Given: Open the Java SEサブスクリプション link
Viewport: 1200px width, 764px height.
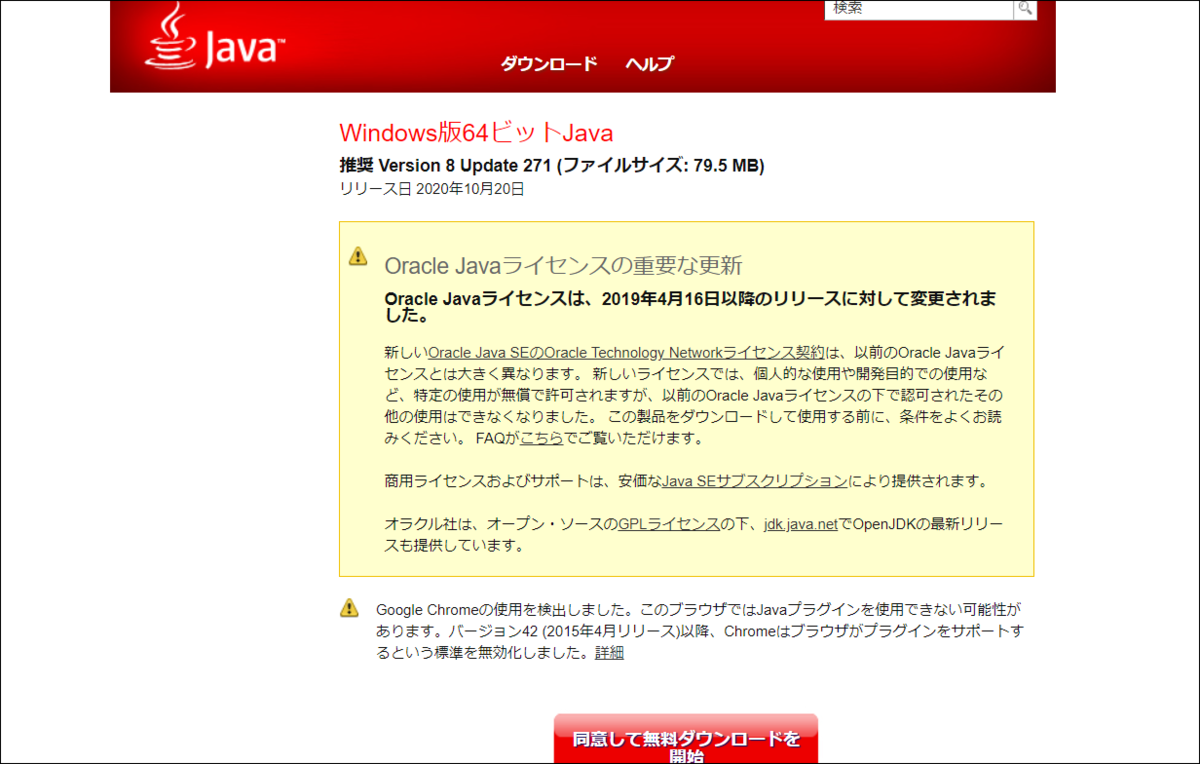Looking at the screenshot, I should pos(755,481).
